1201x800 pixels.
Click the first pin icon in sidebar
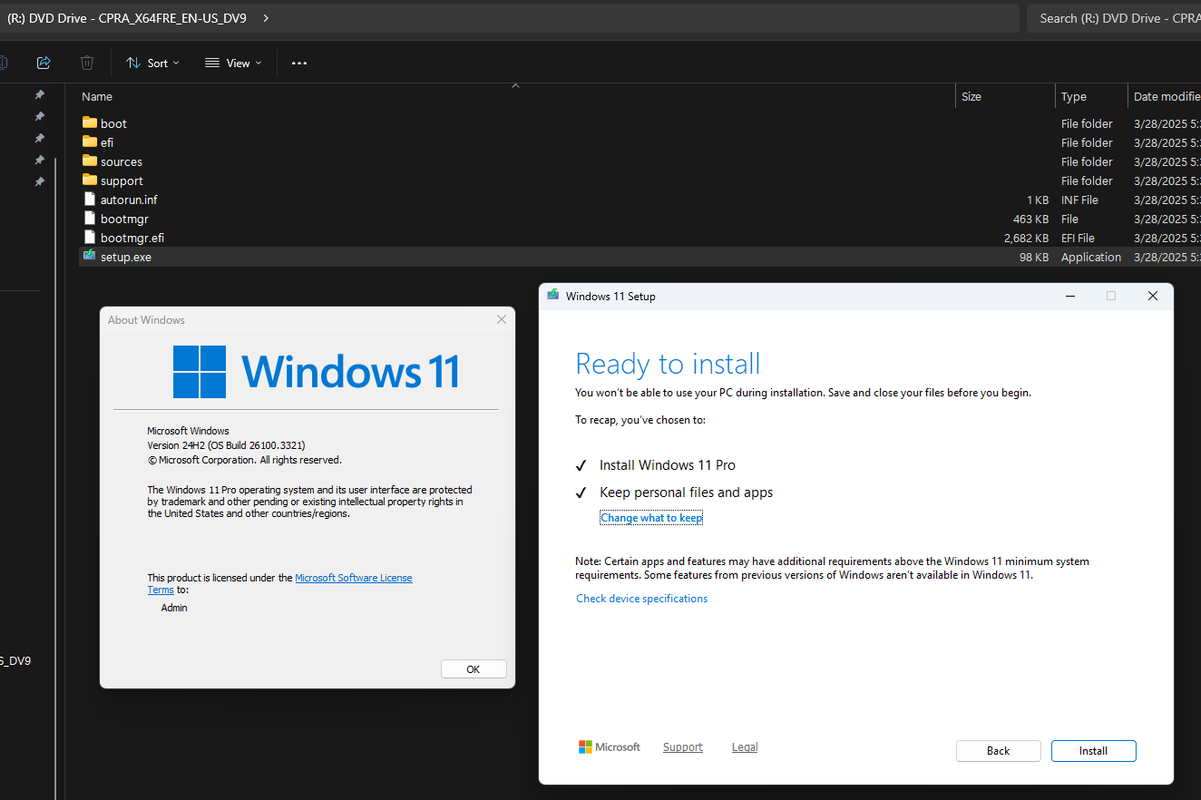click(x=40, y=95)
